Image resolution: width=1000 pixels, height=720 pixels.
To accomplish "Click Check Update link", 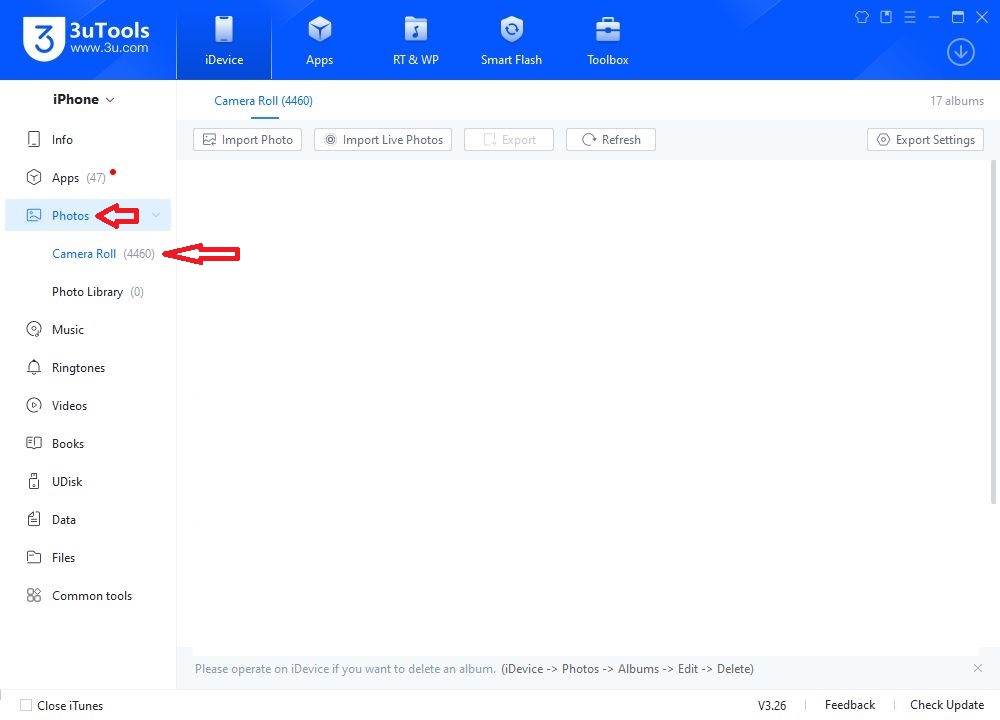I will [x=946, y=705].
